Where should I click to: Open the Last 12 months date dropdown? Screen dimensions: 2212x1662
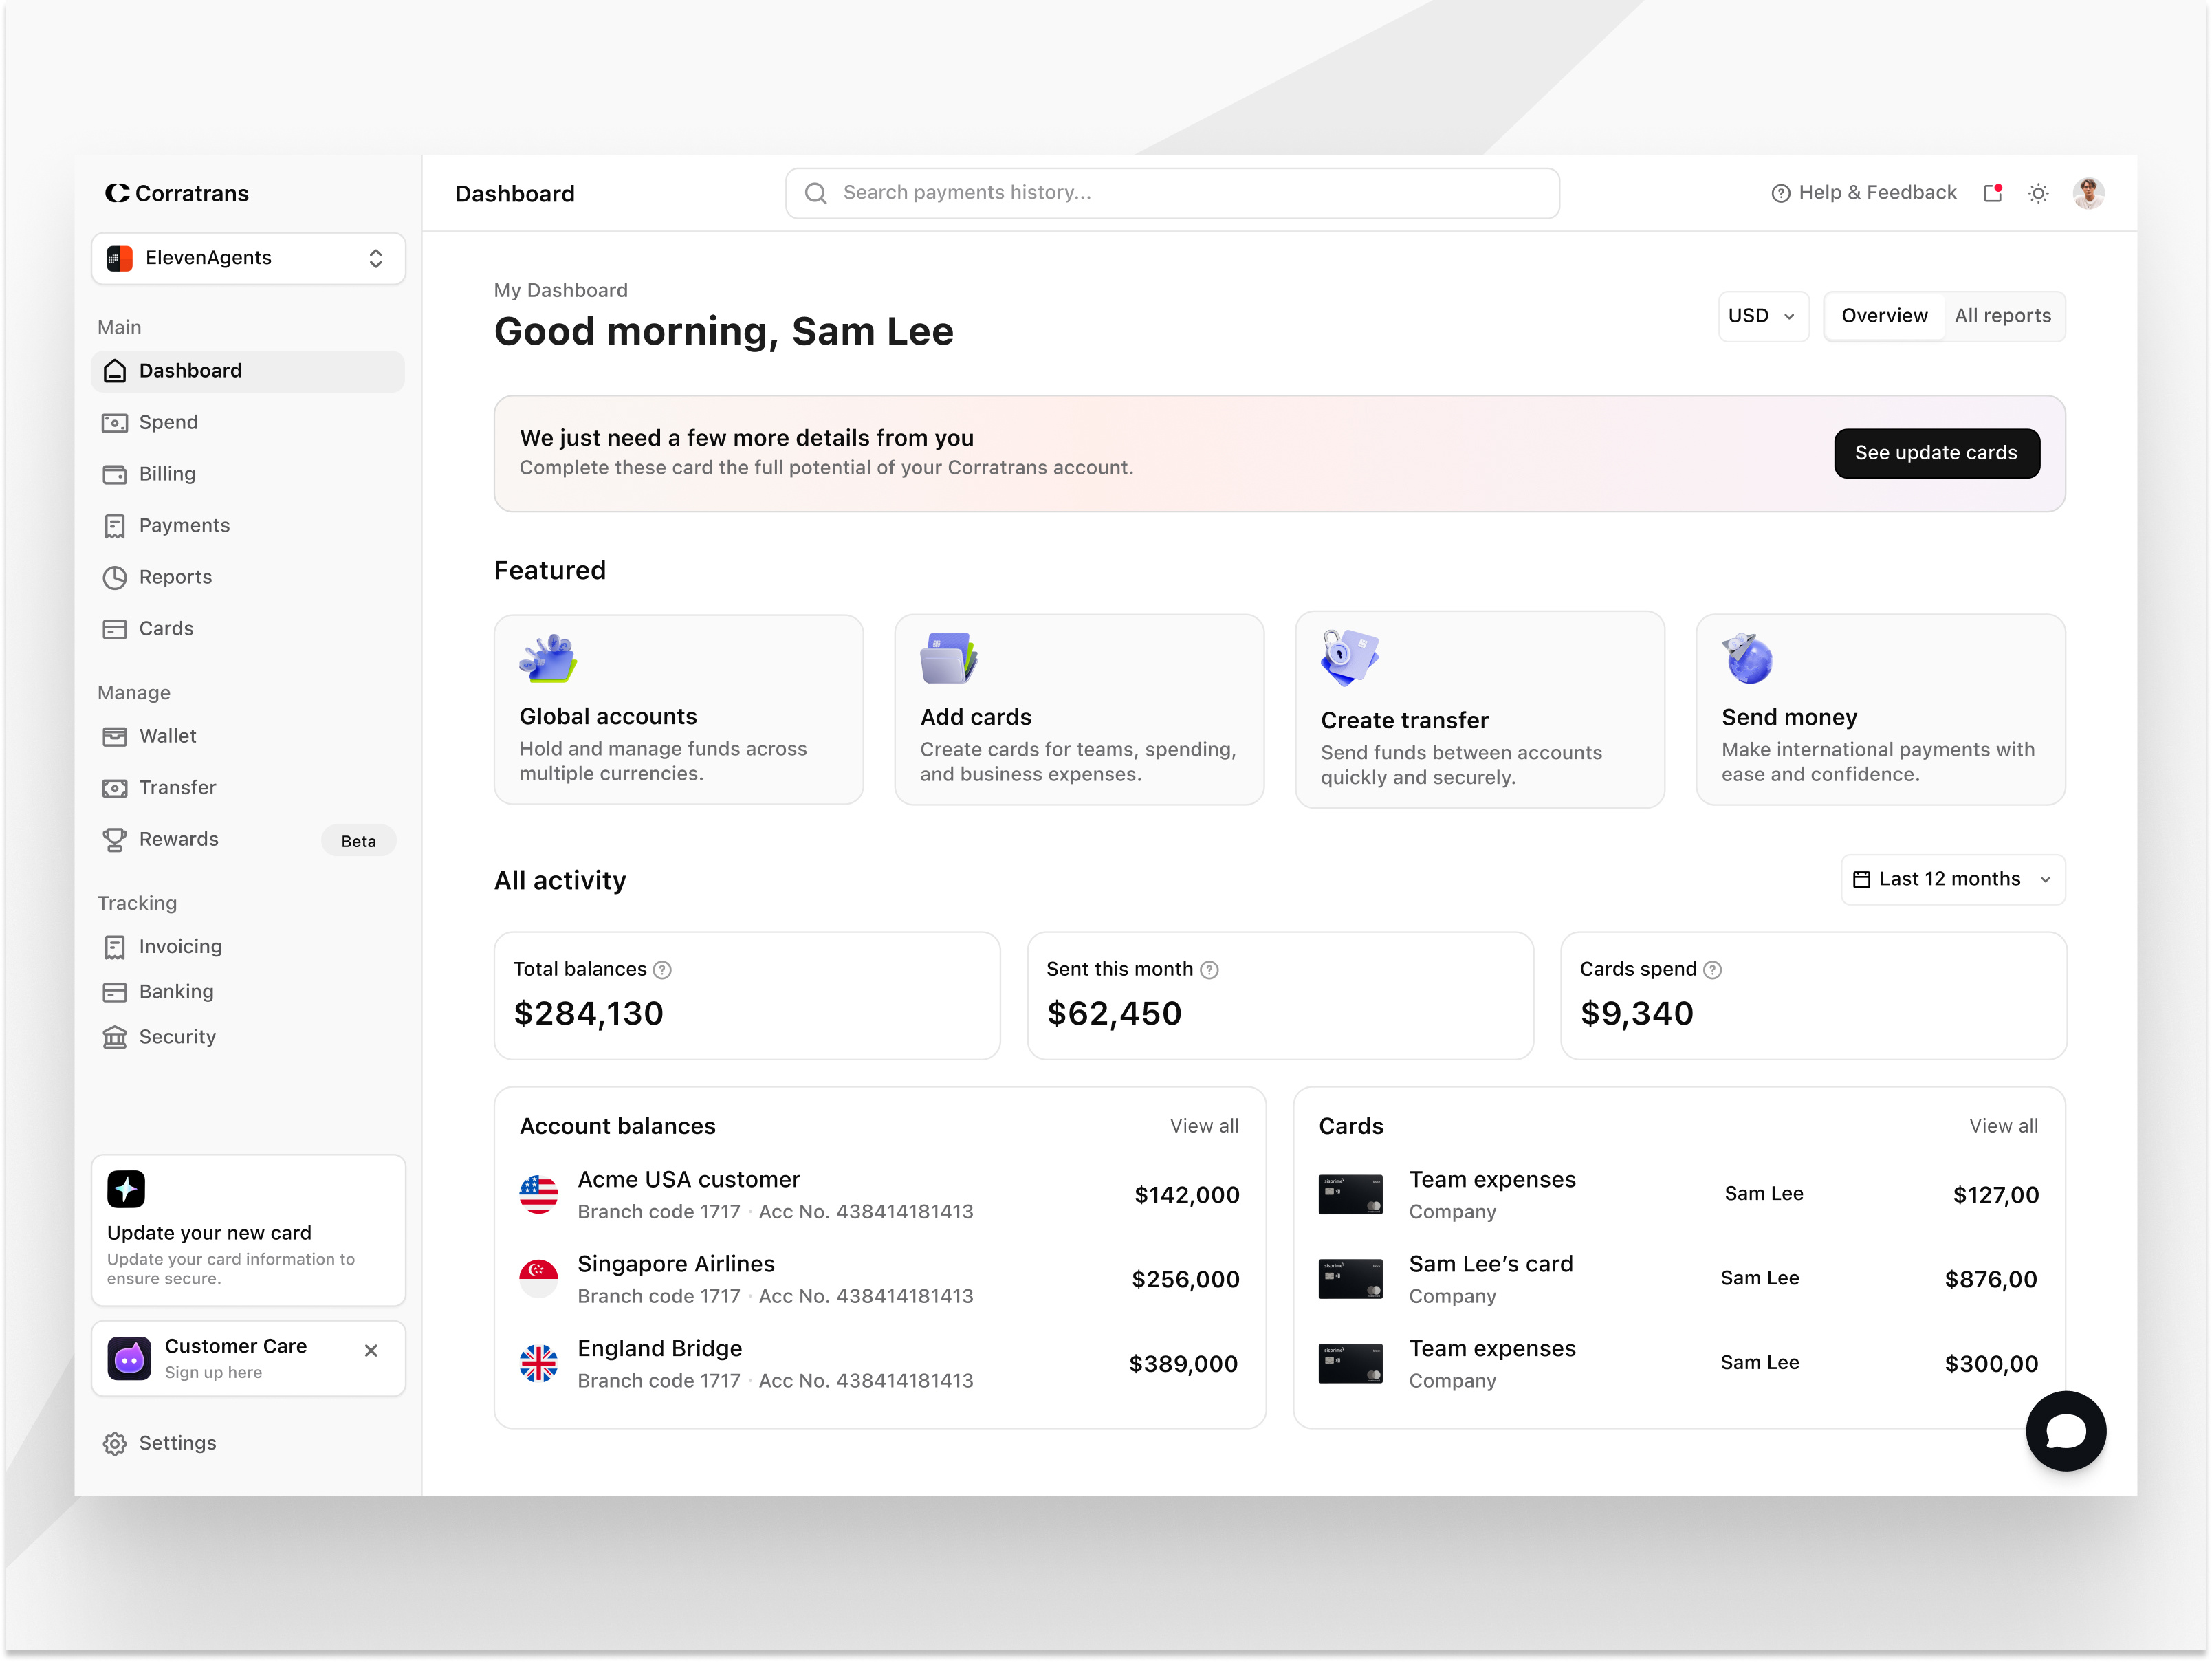point(1952,879)
